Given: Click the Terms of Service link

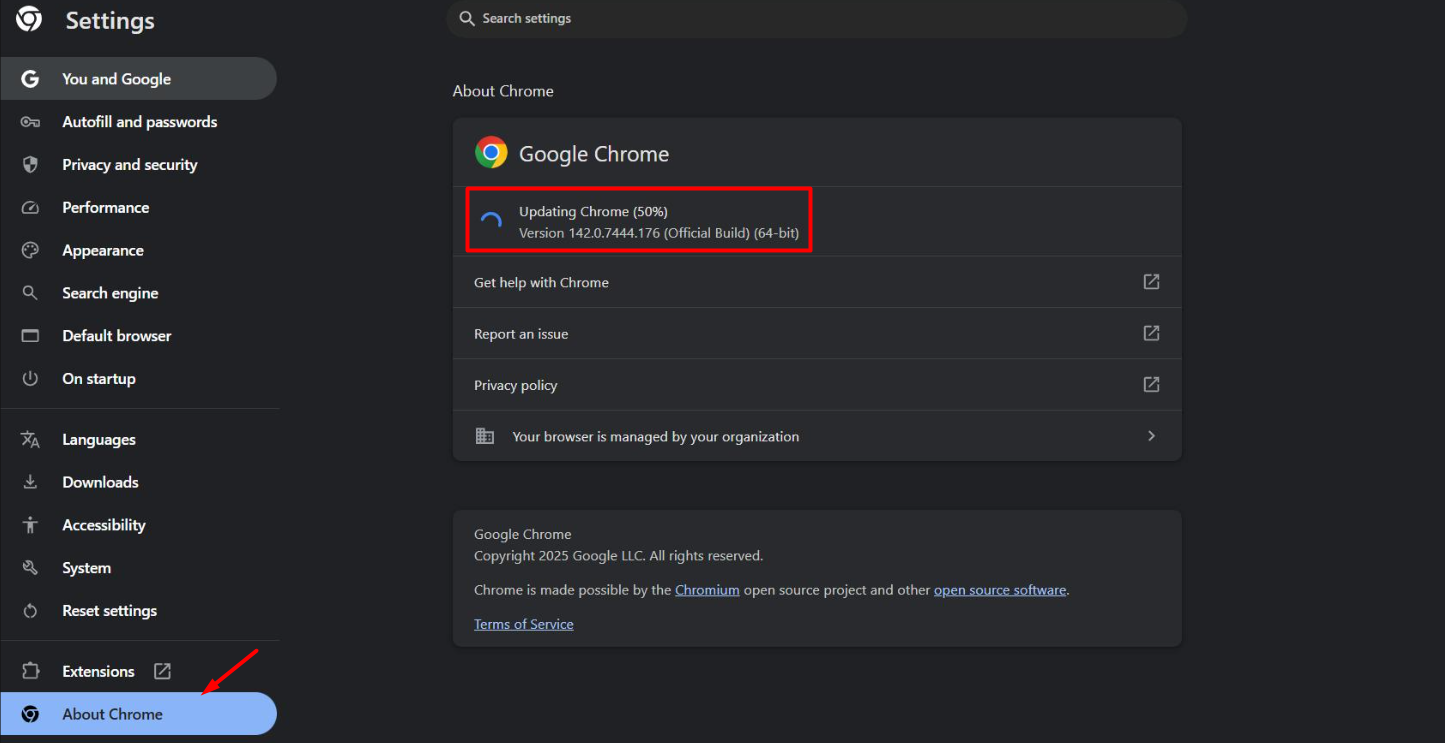Looking at the screenshot, I should [523, 624].
